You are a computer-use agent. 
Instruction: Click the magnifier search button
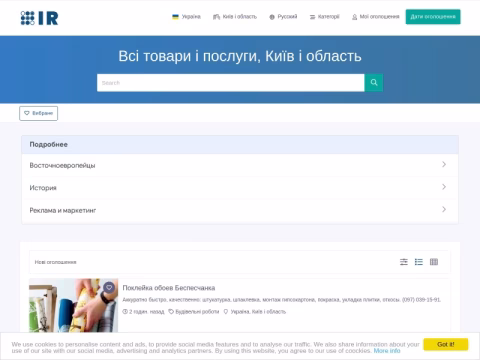pyautogui.click(x=374, y=83)
